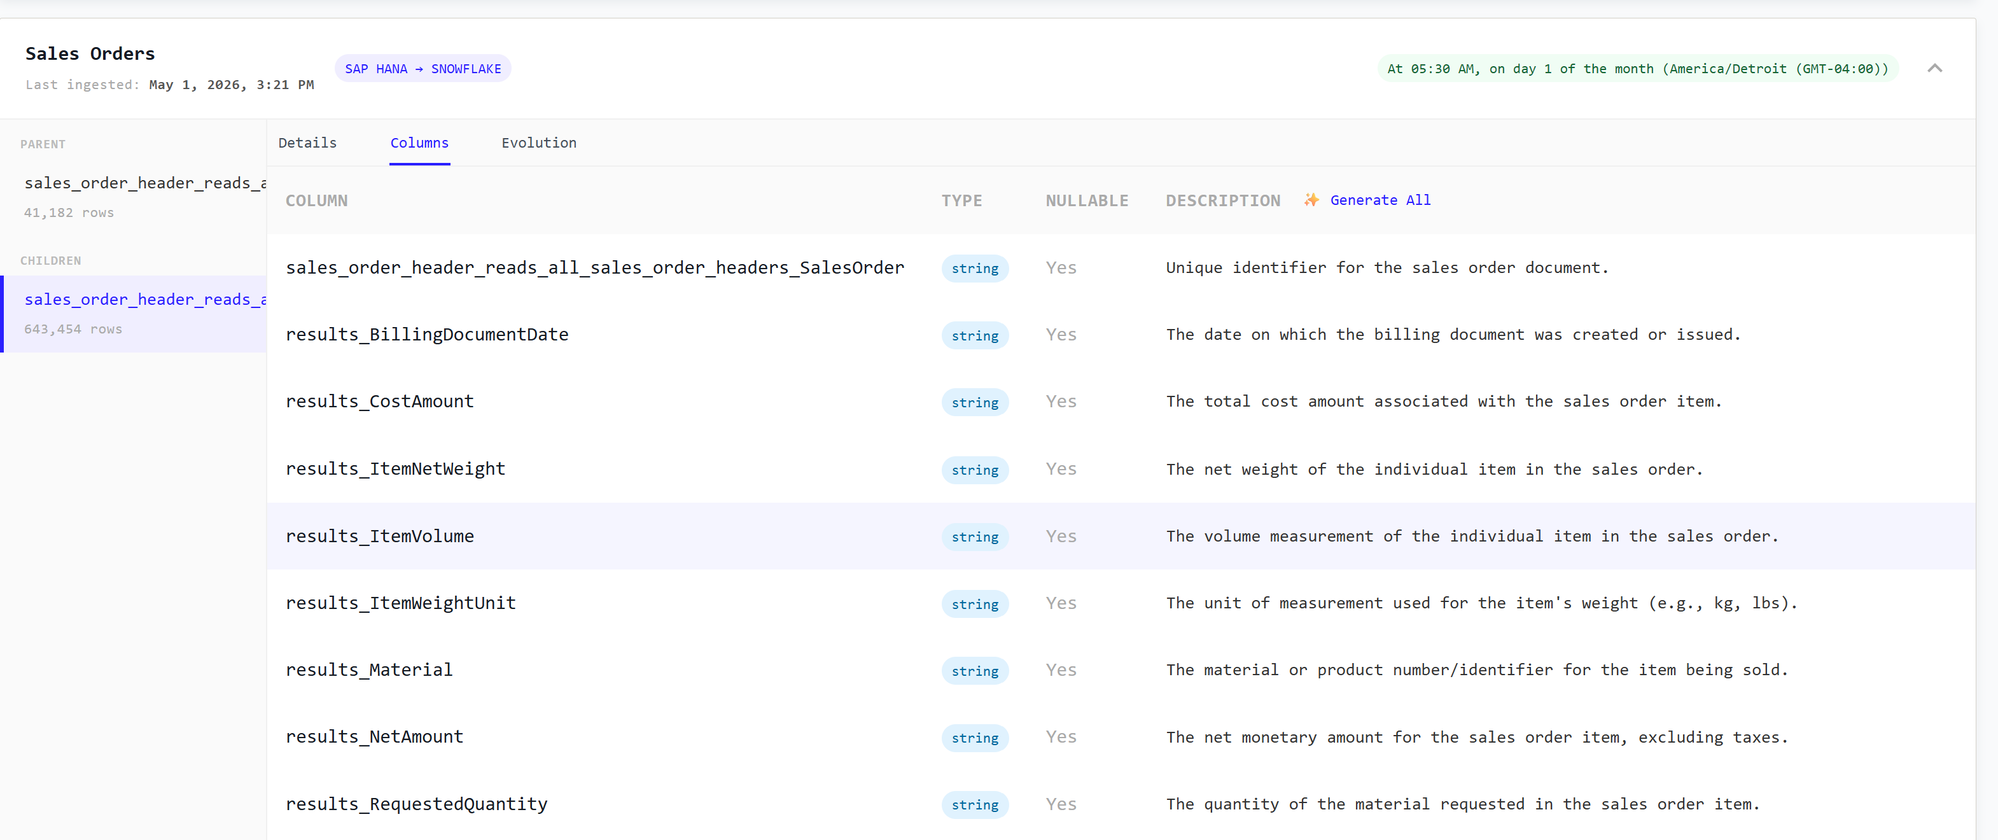This screenshot has width=1998, height=840.
Task: Click string type badge for results_CostAmount
Action: (975, 402)
